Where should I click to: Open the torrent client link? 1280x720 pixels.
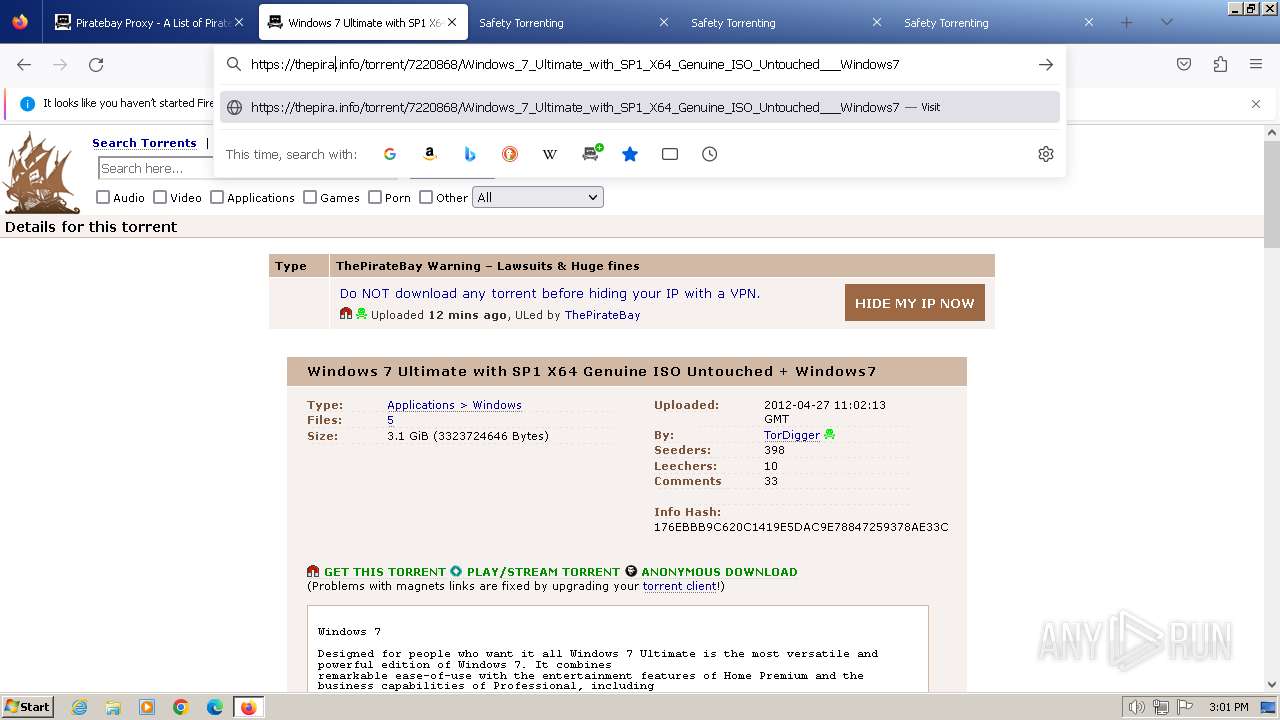tap(680, 586)
